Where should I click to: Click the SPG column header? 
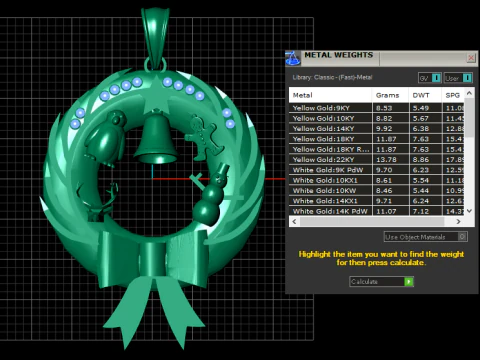[x=453, y=95]
